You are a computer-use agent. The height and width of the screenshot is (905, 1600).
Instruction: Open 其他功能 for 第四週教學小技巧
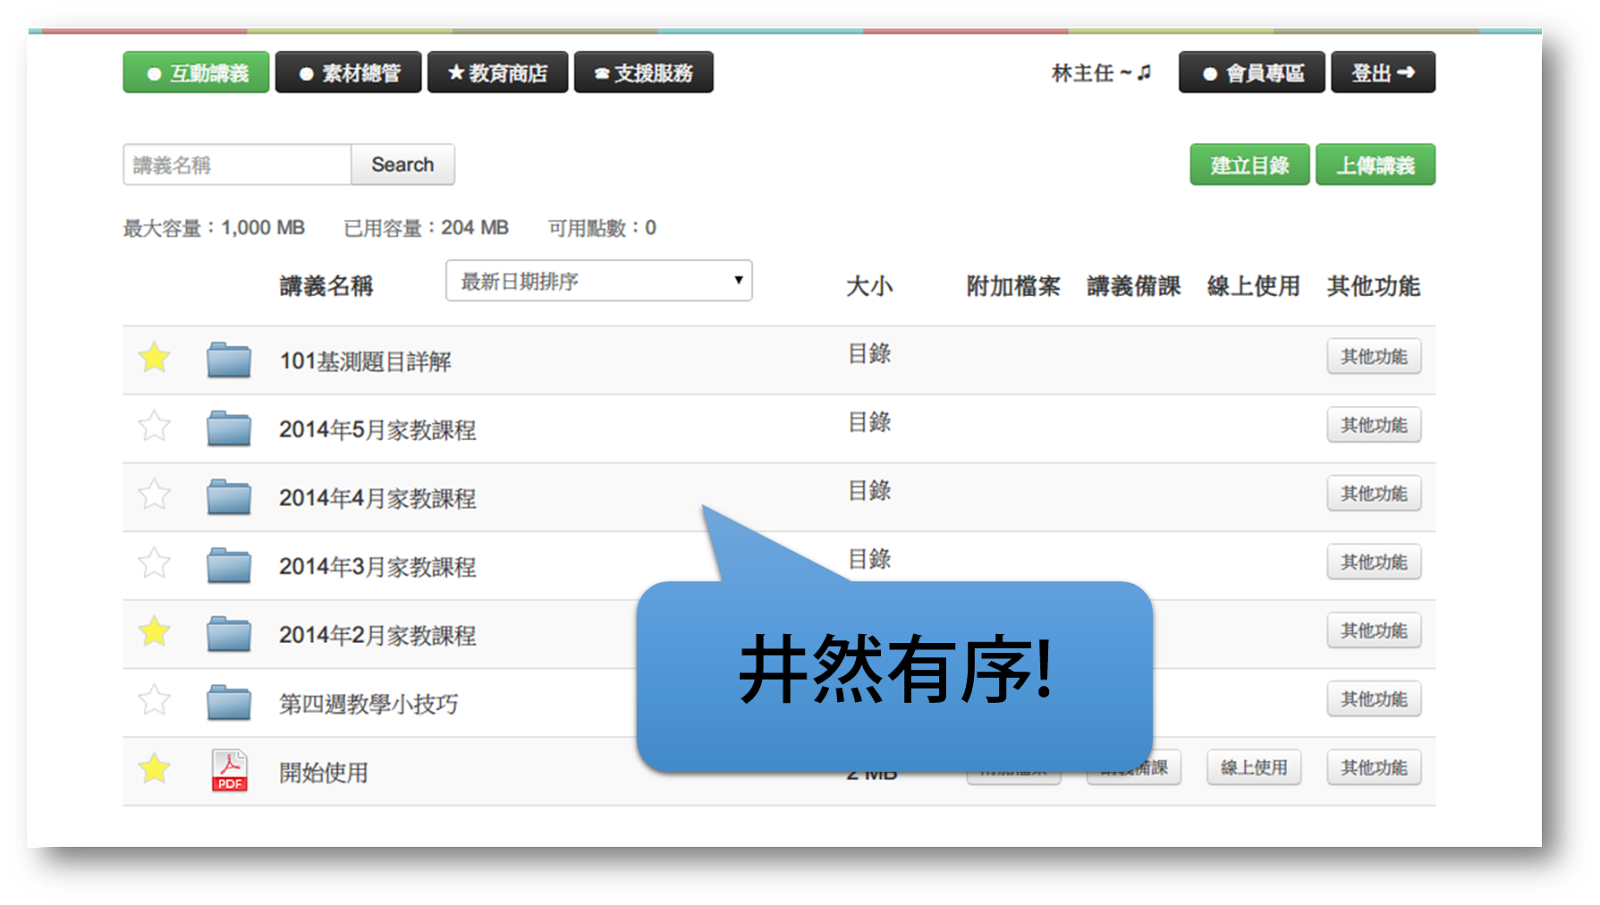pyautogui.click(x=1374, y=699)
